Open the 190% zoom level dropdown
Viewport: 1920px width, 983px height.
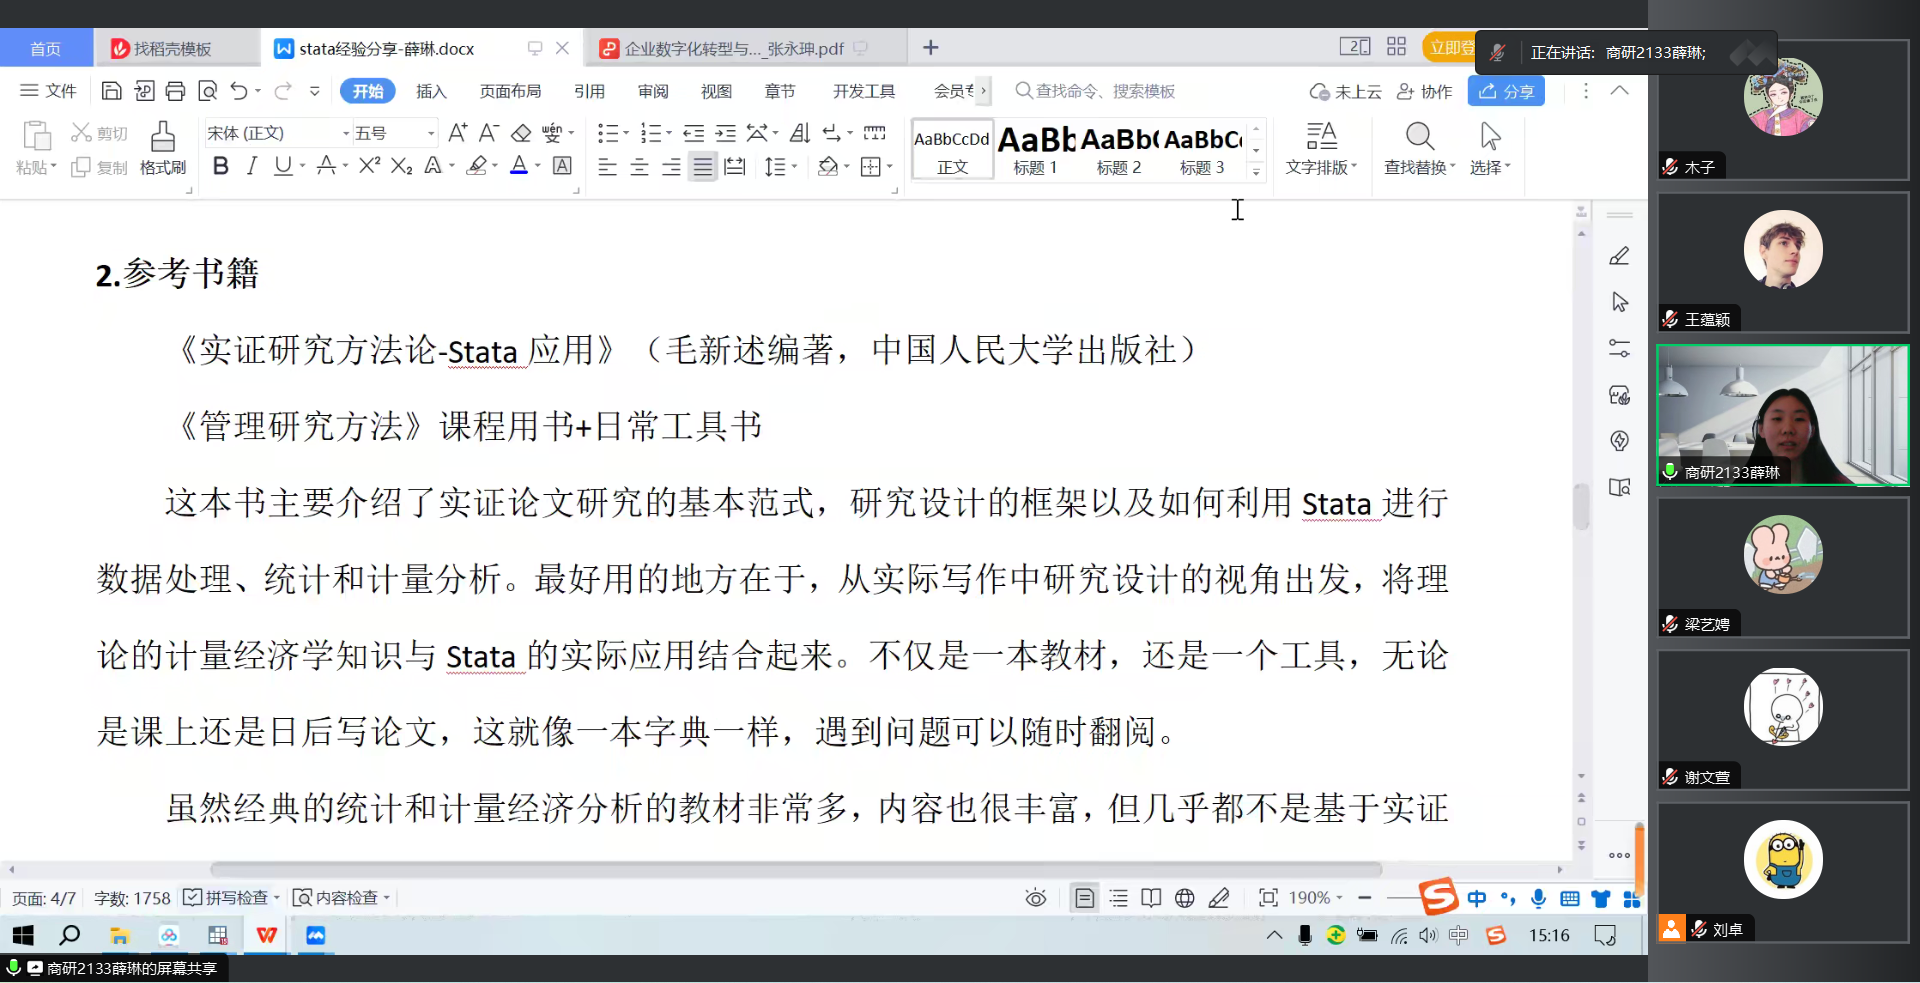pos(1316,898)
